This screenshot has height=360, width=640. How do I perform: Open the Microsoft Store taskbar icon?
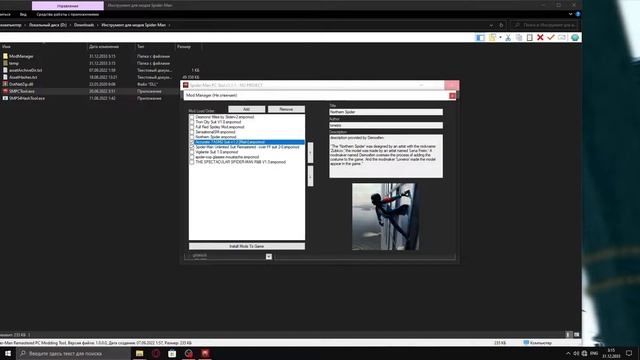pyautogui.click(x=172, y=353)
